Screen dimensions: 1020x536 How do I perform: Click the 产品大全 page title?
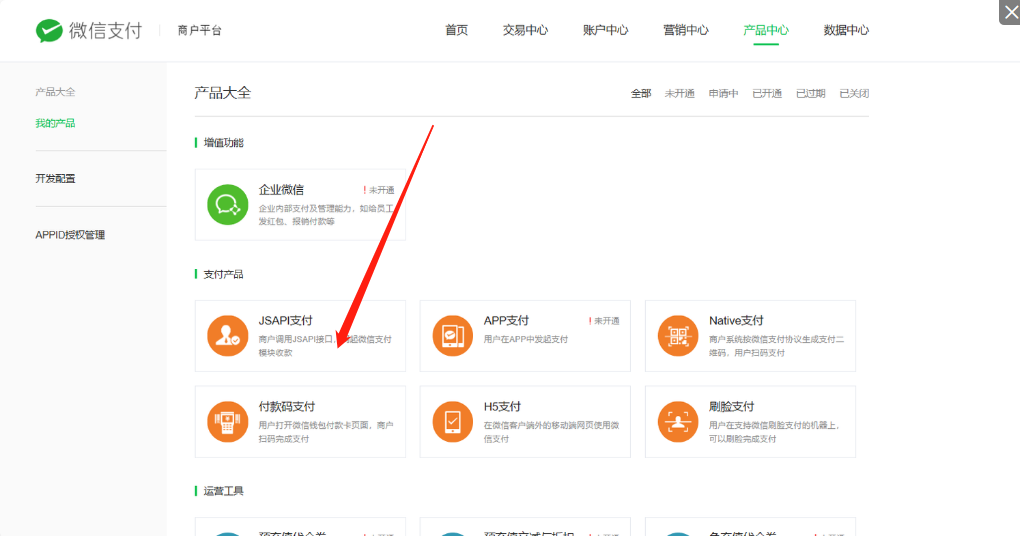click(x=222, y=93)
